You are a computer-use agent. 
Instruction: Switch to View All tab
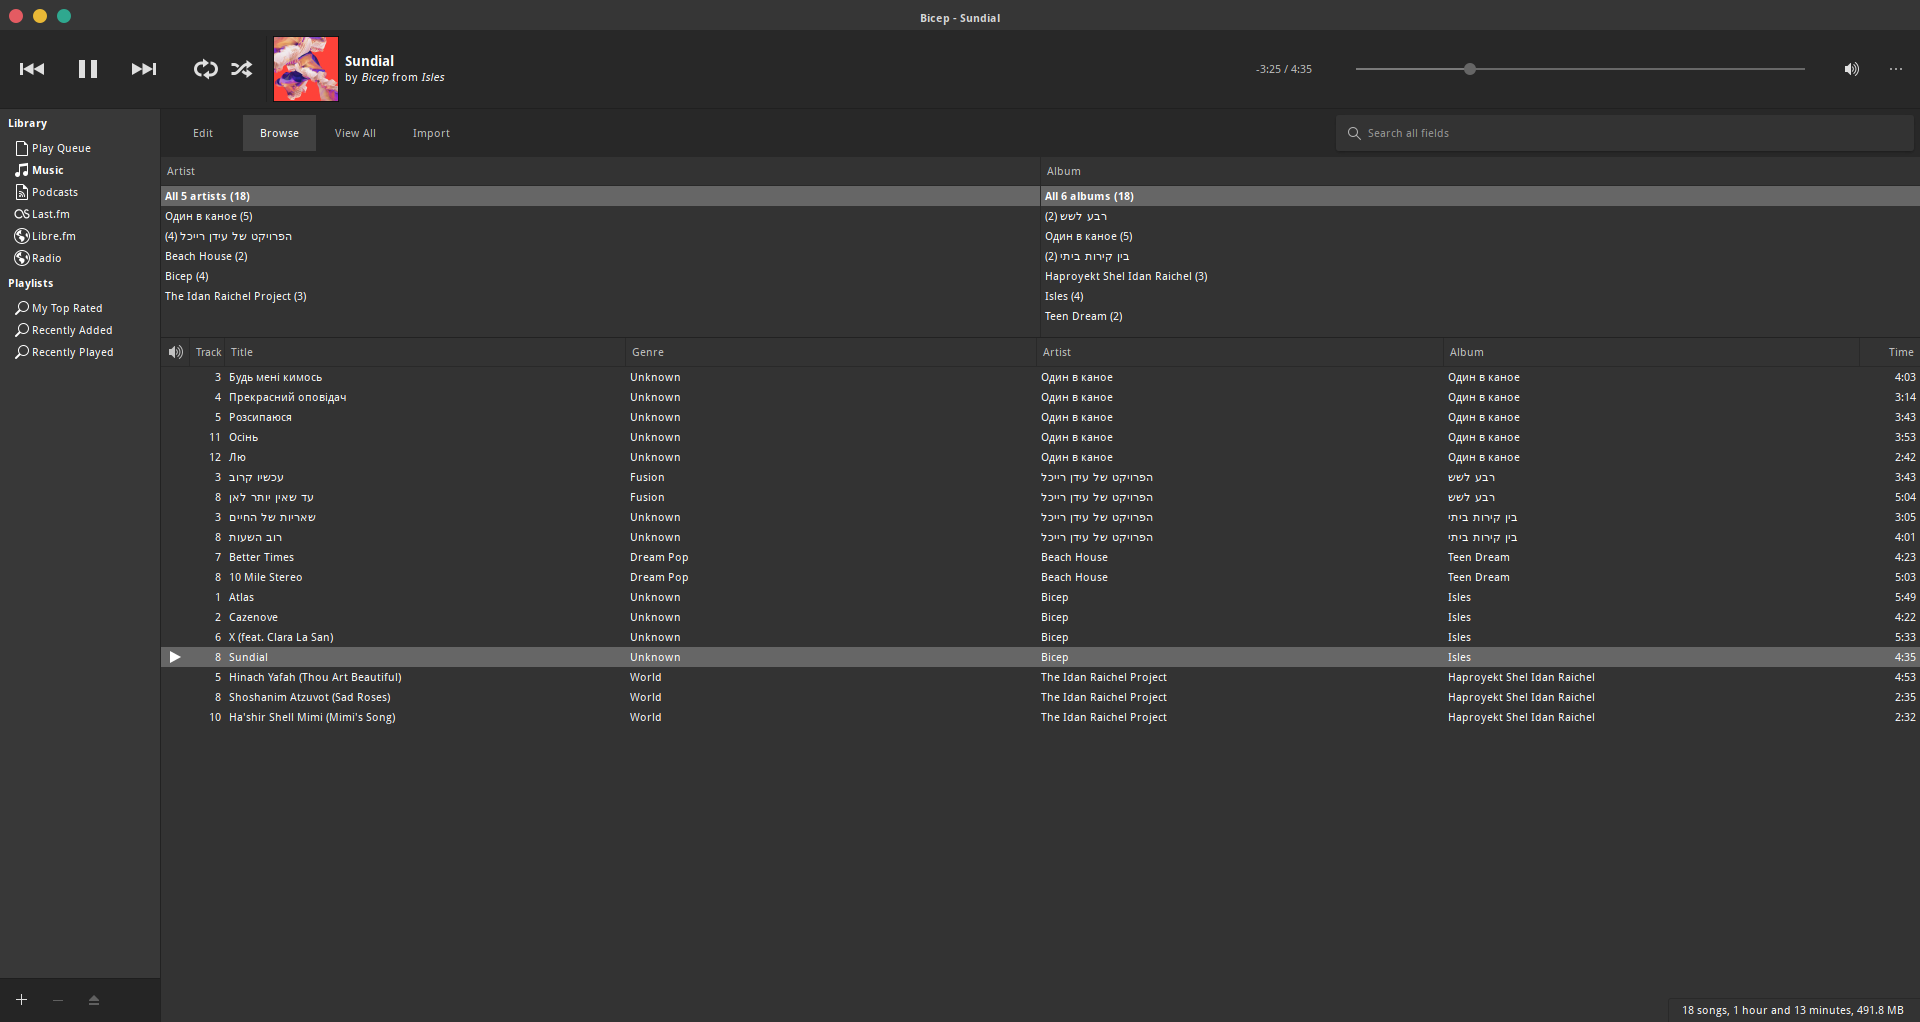click(x=355, y=133)
